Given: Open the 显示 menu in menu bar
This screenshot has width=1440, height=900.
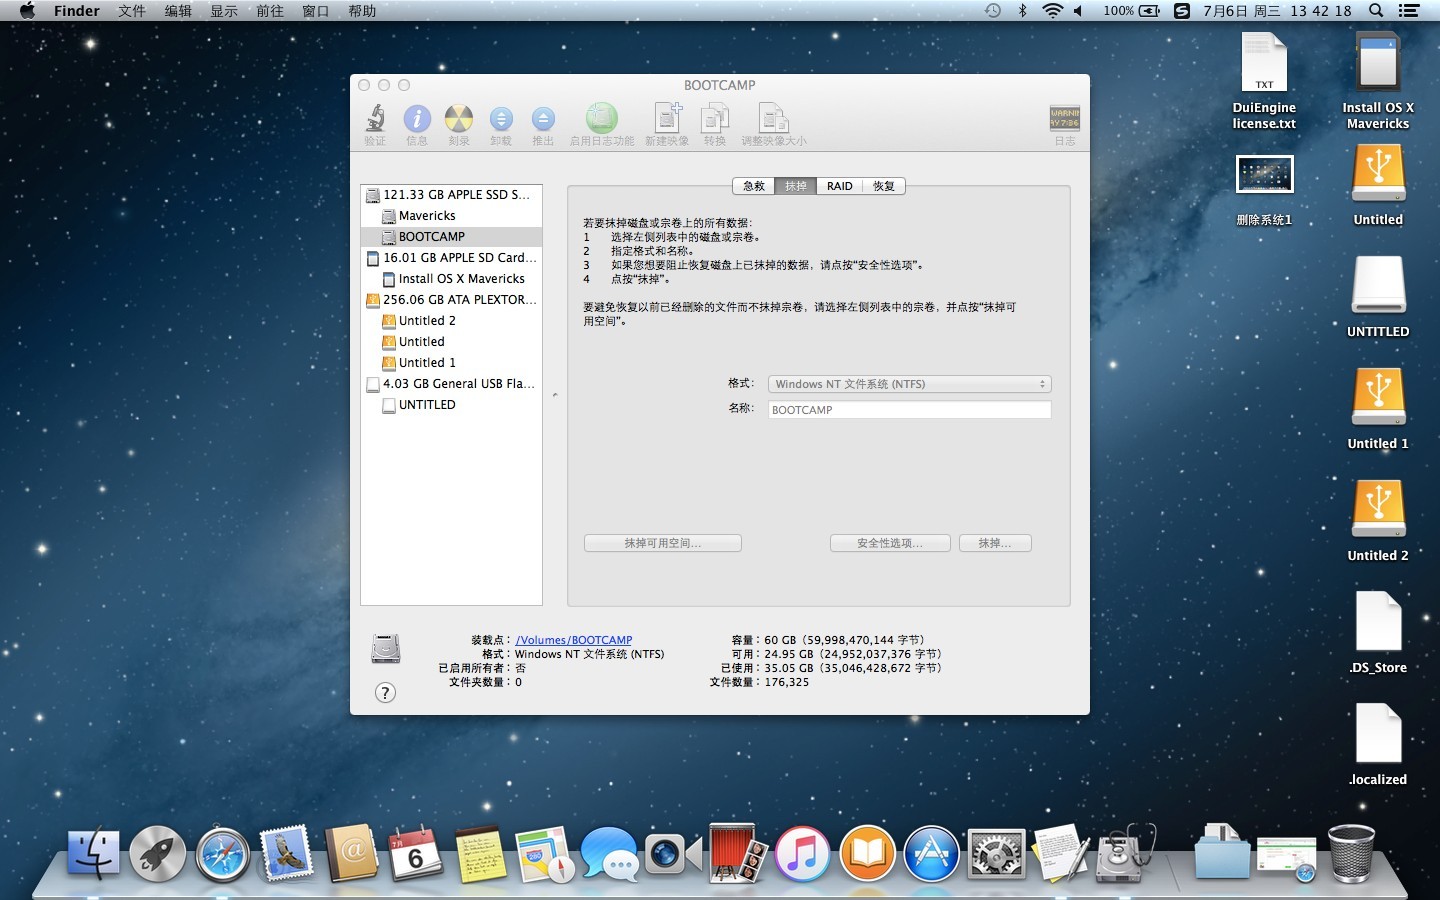Looking at the screenshot, I should pyautogui.click(x=224, y=11).
